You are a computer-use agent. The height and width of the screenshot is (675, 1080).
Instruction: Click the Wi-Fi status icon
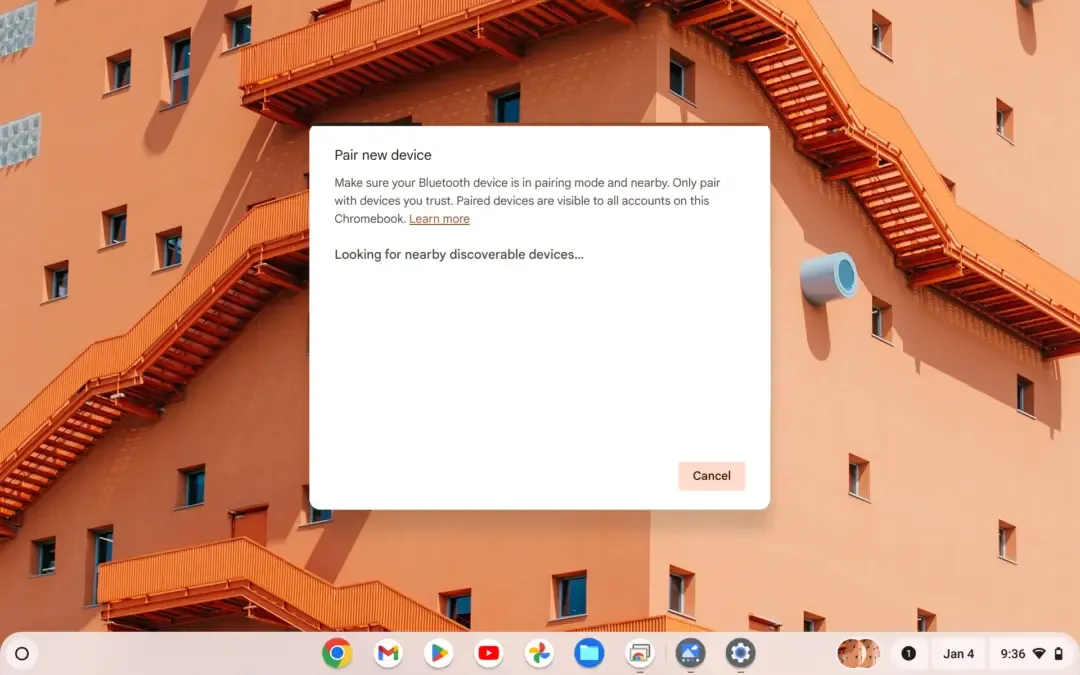pyautogui.click(x=1039, y=654)
